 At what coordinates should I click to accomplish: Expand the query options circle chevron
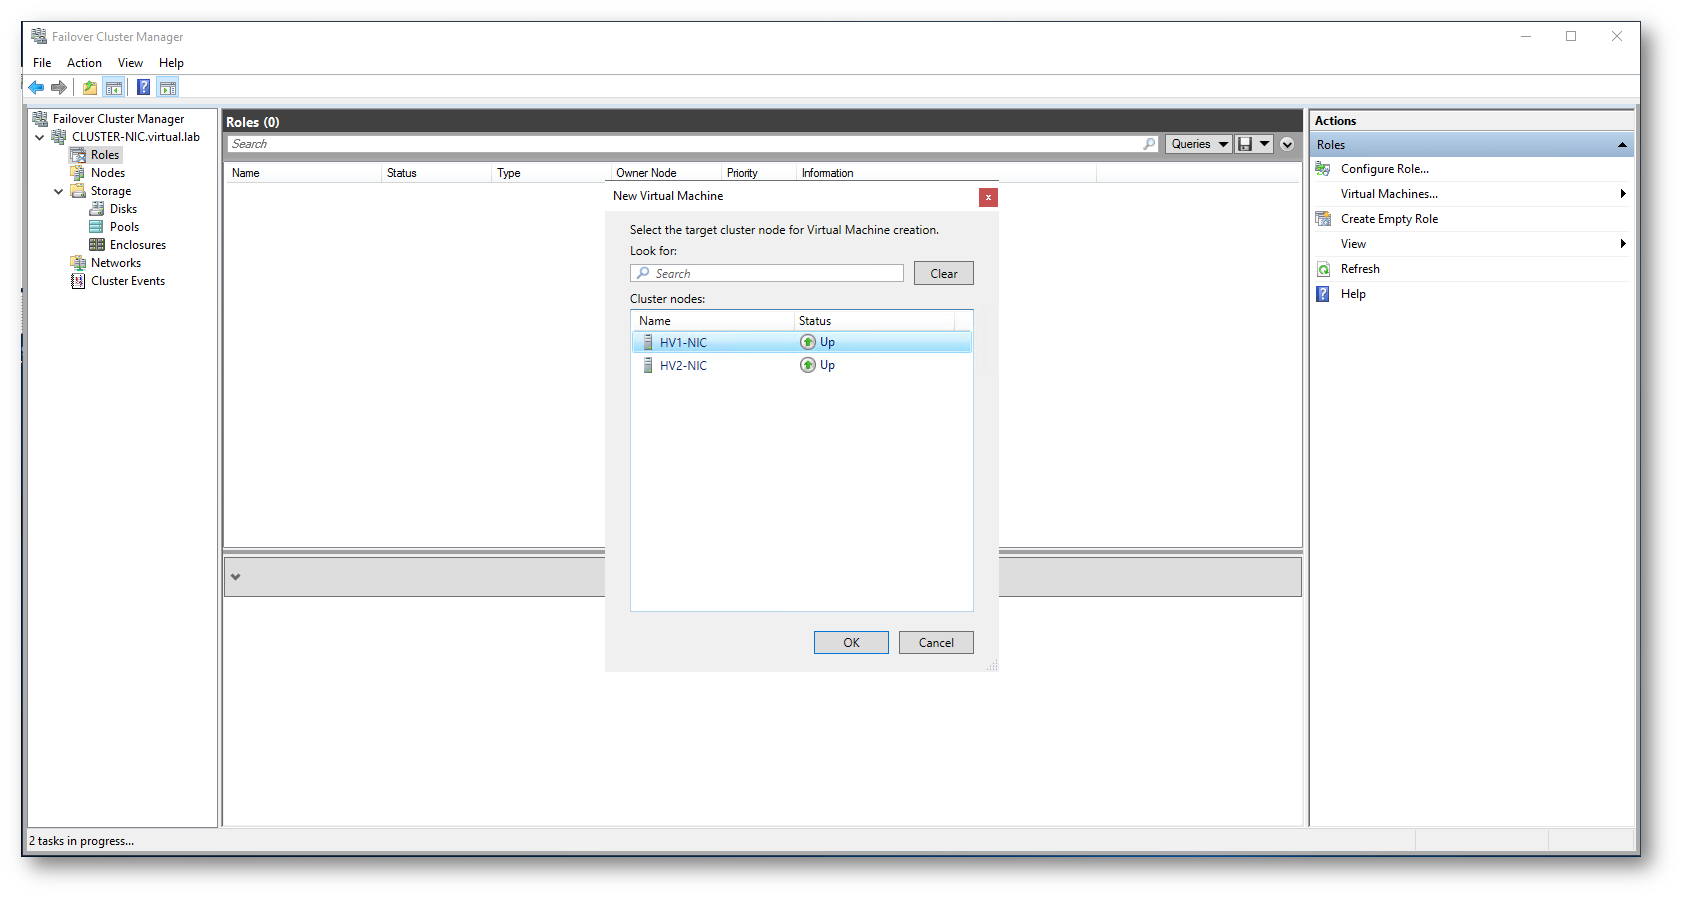click(1287, 144)
